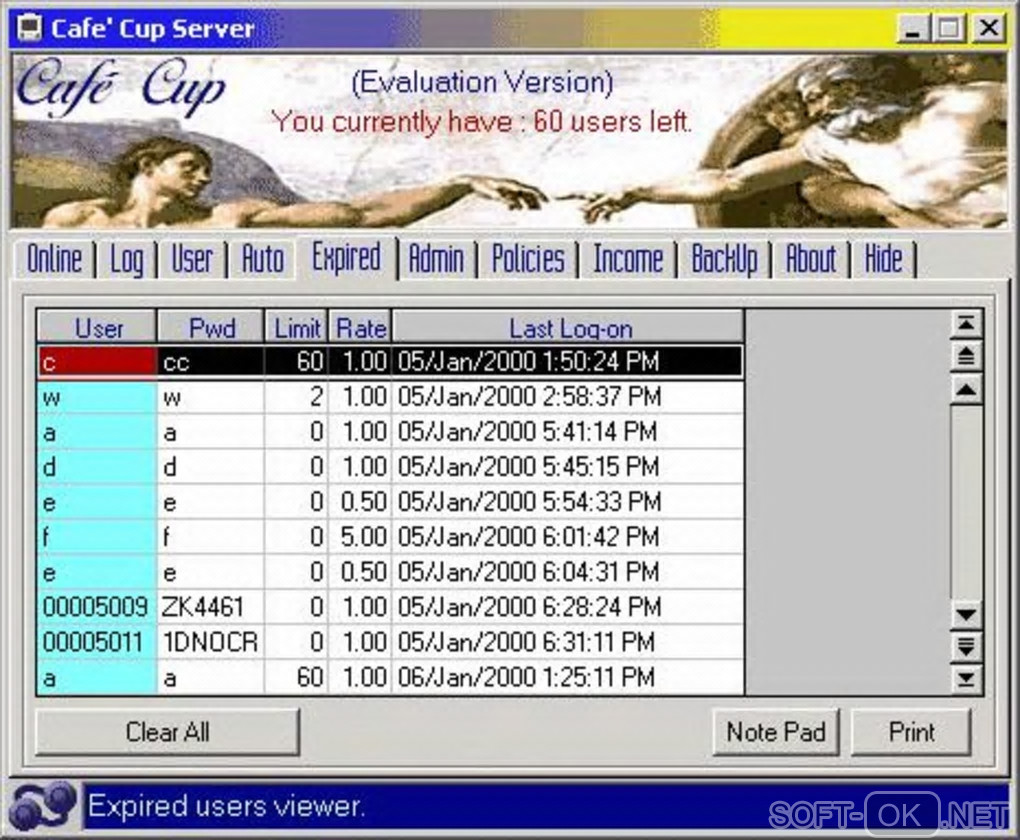
Task: Open the Admin tab
Action: point(436,258)
